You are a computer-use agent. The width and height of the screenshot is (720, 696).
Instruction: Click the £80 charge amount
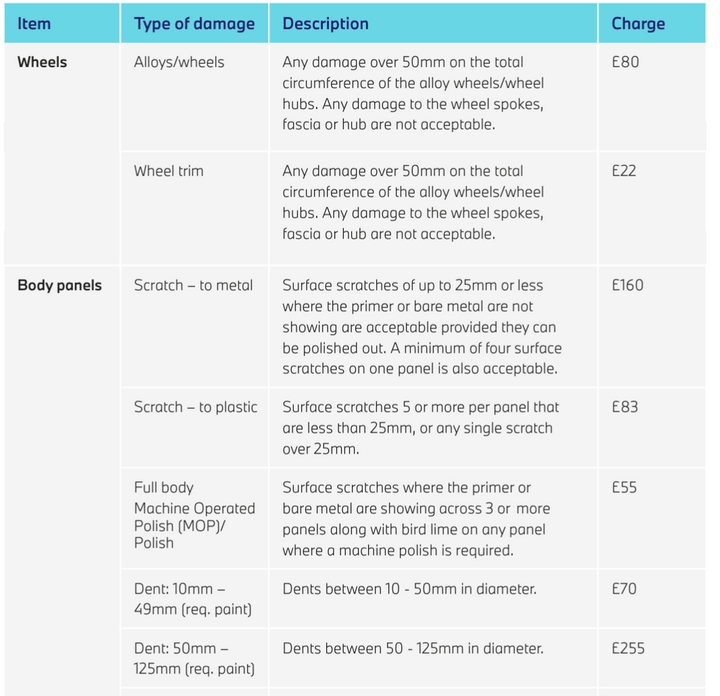pos(624,62)
